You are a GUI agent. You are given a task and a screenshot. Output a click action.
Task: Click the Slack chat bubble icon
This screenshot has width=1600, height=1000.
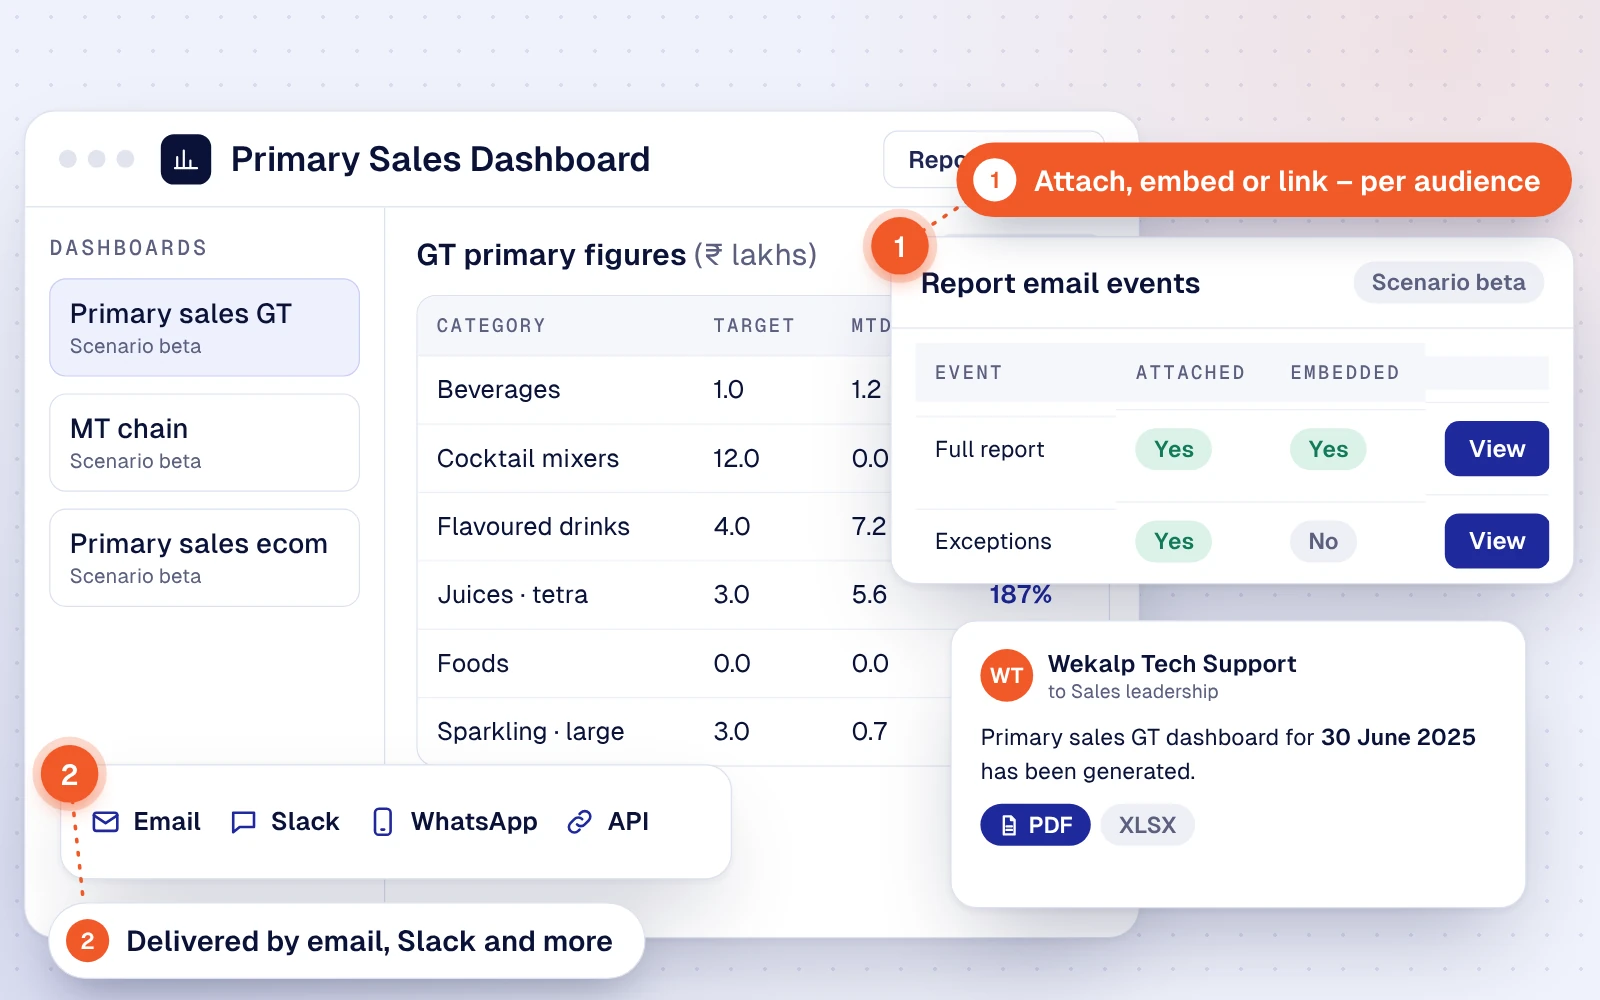pos(243,822)
